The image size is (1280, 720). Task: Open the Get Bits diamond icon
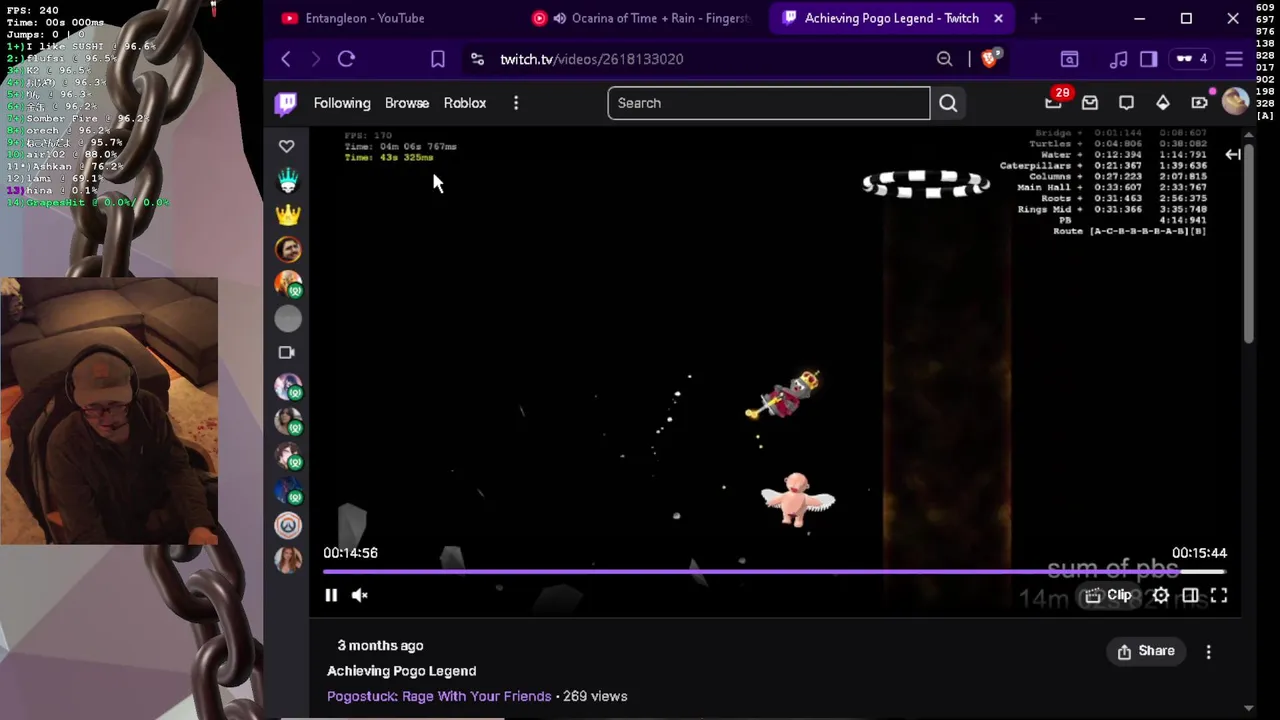(x=1163, y=103)
